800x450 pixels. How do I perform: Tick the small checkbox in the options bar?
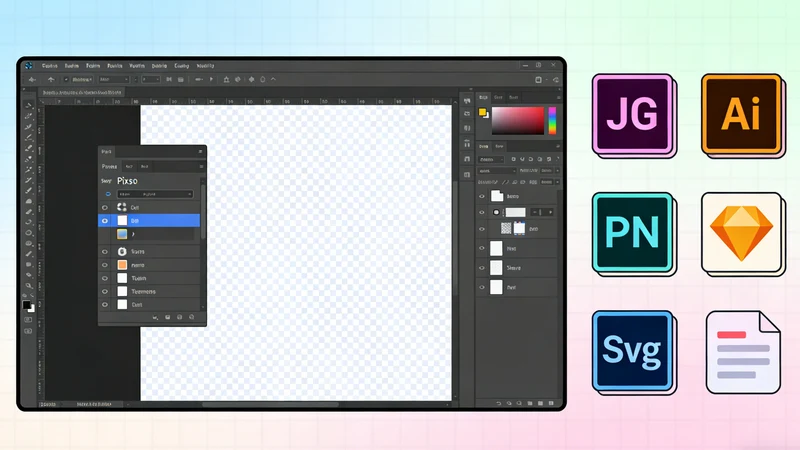click(66, 80)
